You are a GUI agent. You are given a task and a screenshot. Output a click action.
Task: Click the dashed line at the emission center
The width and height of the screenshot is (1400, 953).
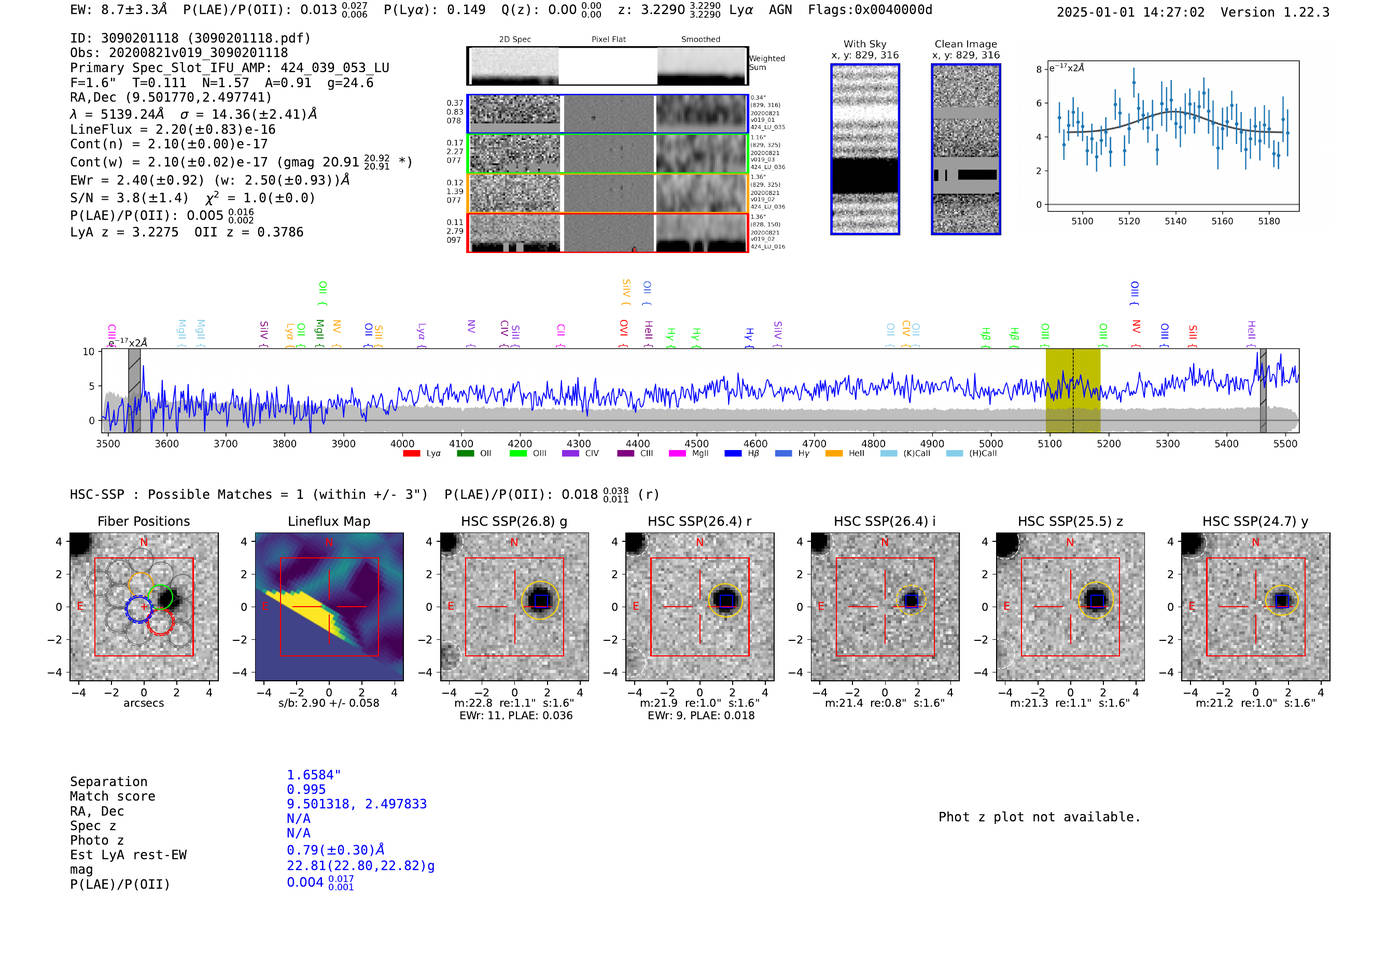(x=1073, y=390)
